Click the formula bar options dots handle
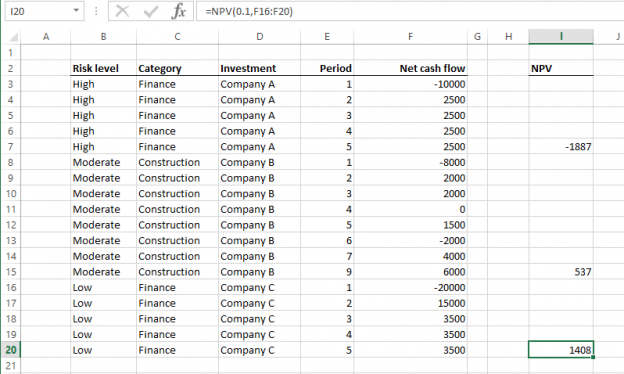The image size is (624, 374). point(96,11)
